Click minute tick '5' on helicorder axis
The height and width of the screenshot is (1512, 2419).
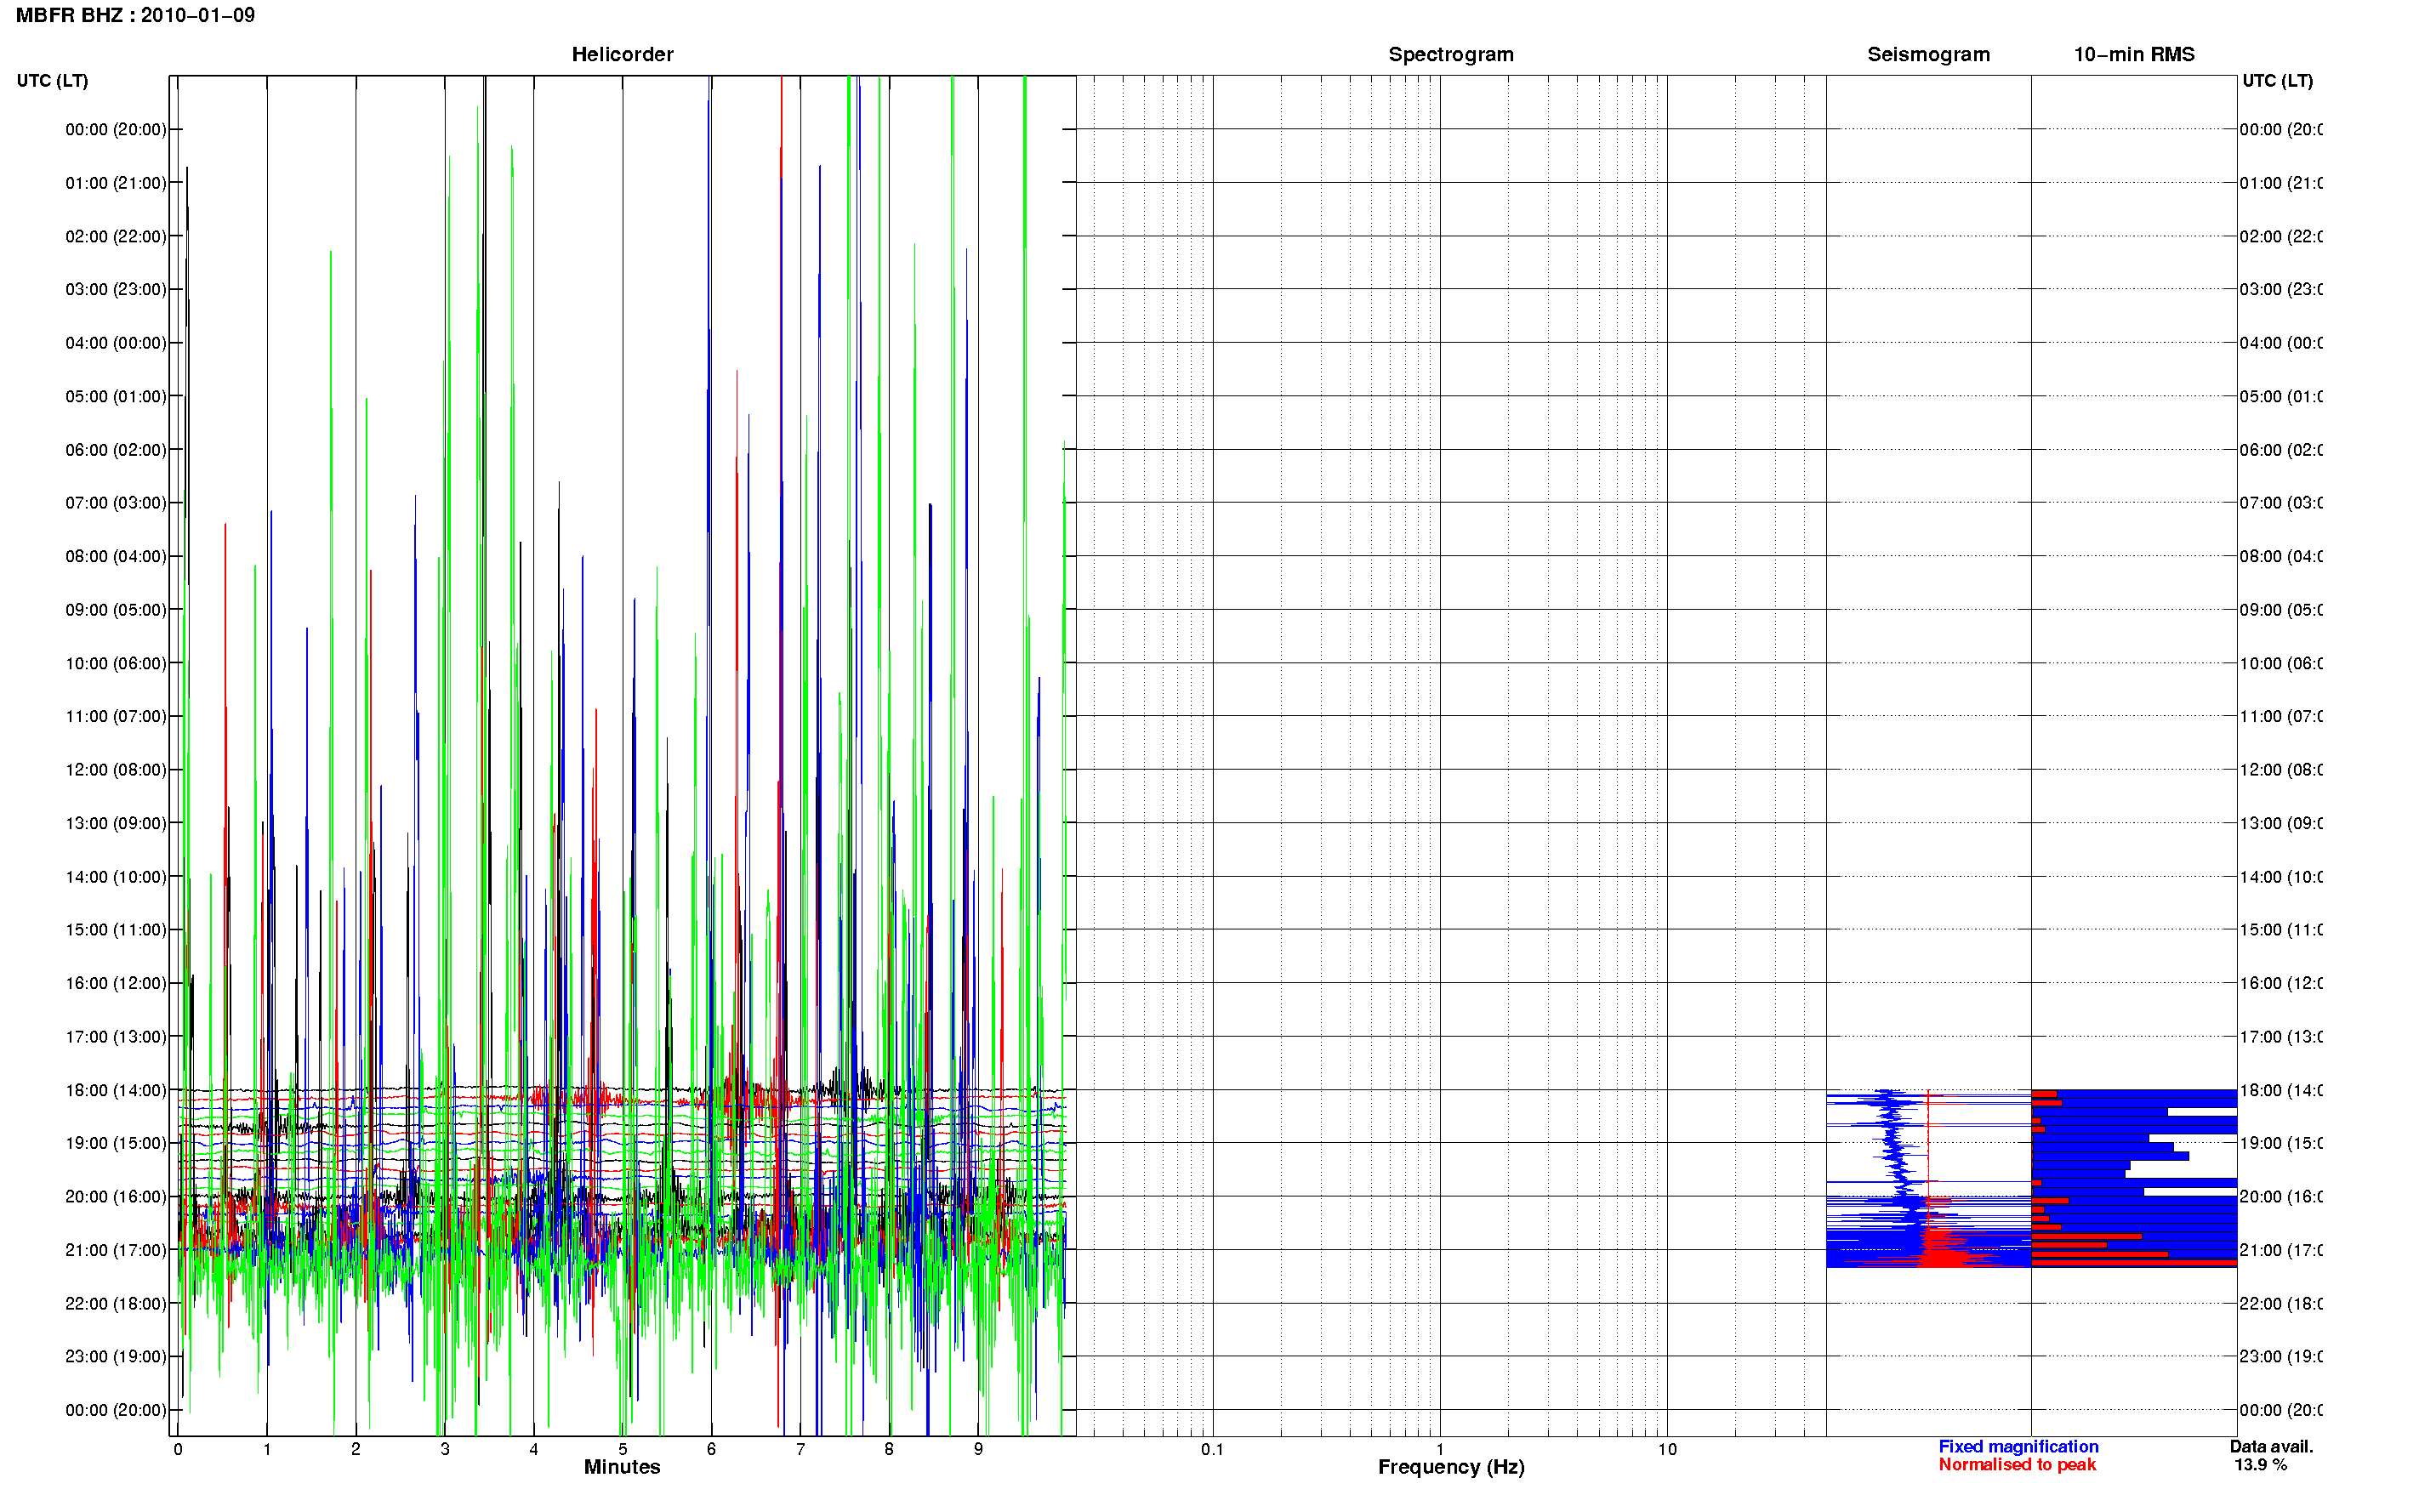(622, 1449)
